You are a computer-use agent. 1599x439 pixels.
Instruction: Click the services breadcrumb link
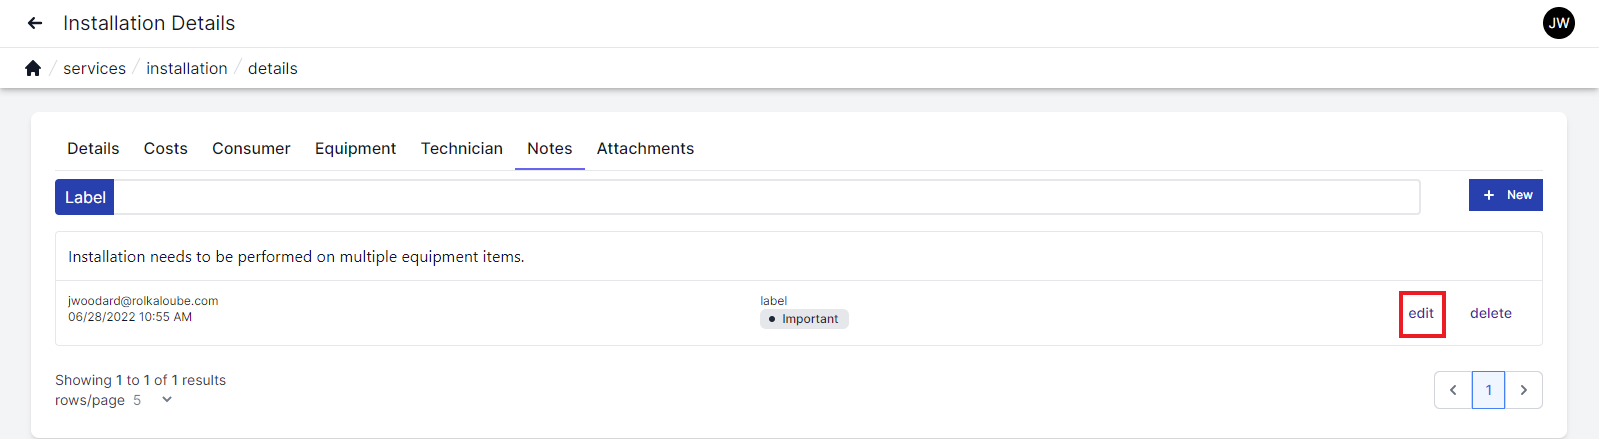[x=94, y=68]
